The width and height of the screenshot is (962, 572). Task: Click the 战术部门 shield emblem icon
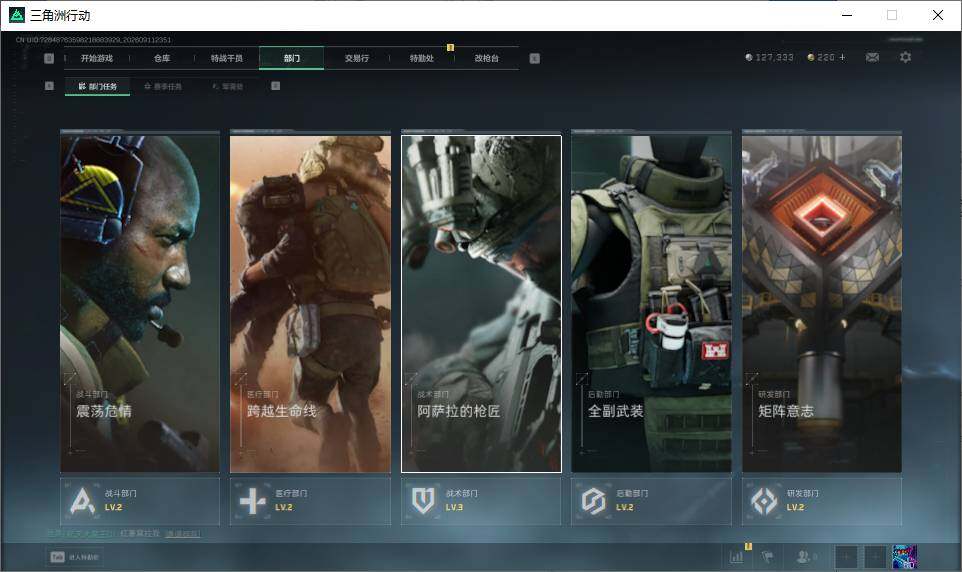pyautogui.click(x=423, y=501)
